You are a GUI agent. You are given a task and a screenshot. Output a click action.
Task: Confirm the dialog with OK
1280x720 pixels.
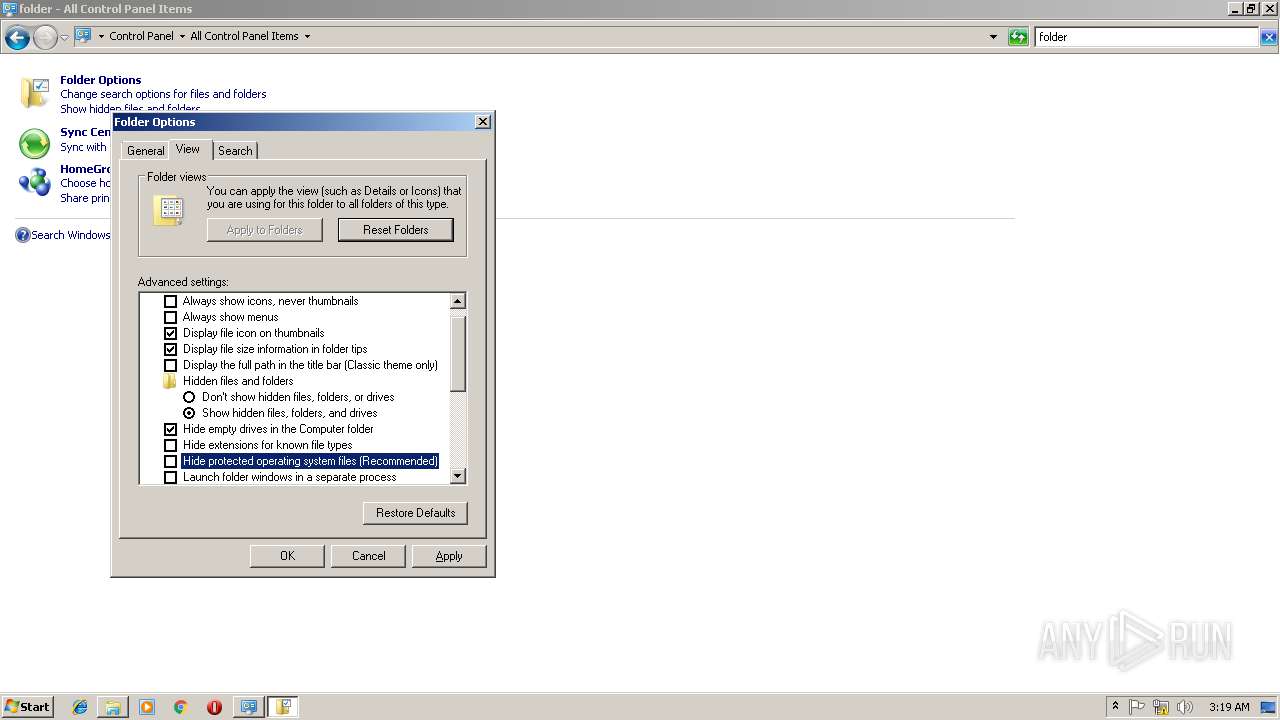coord(287,556)
